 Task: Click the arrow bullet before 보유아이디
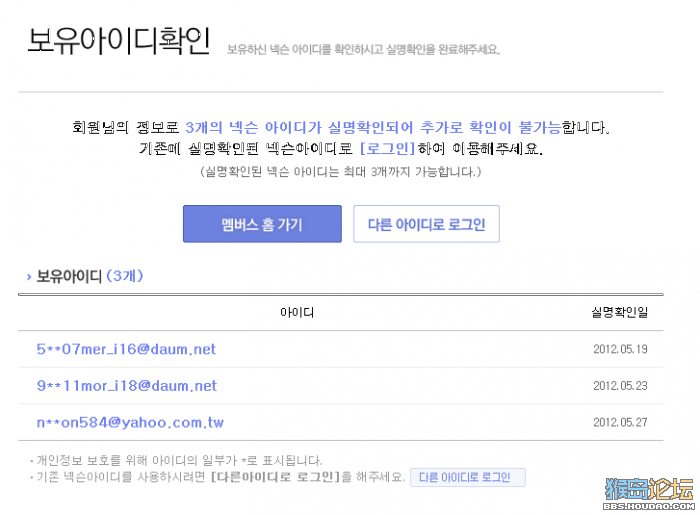pos(29,277)
